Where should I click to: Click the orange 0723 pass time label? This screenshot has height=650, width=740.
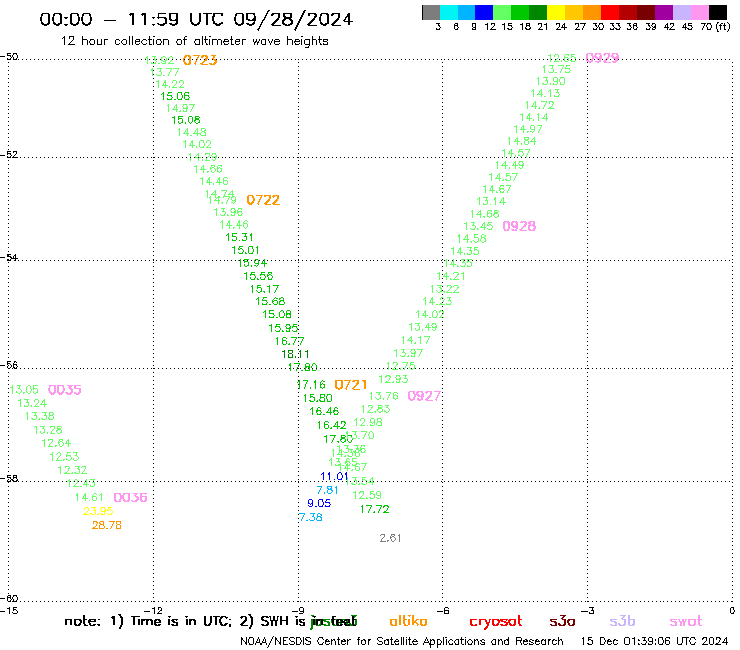(200, 60)
